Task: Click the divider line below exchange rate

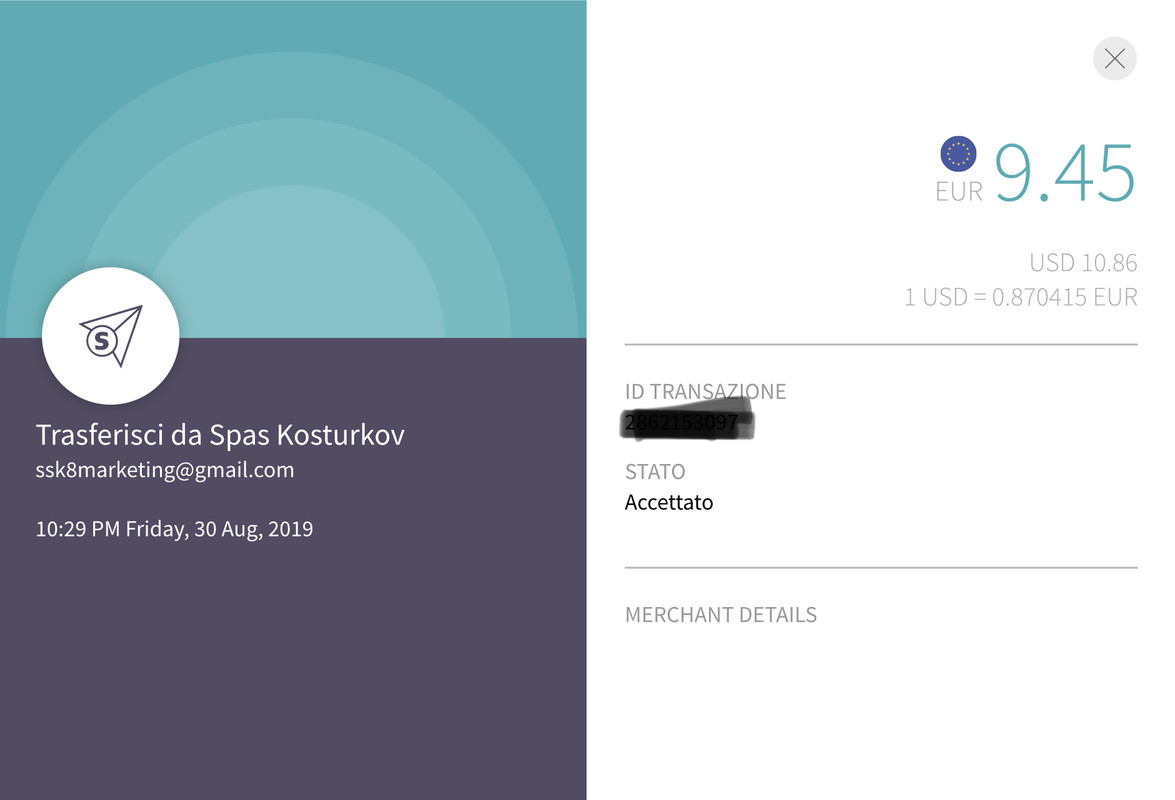Action: (x=880, y=344)
